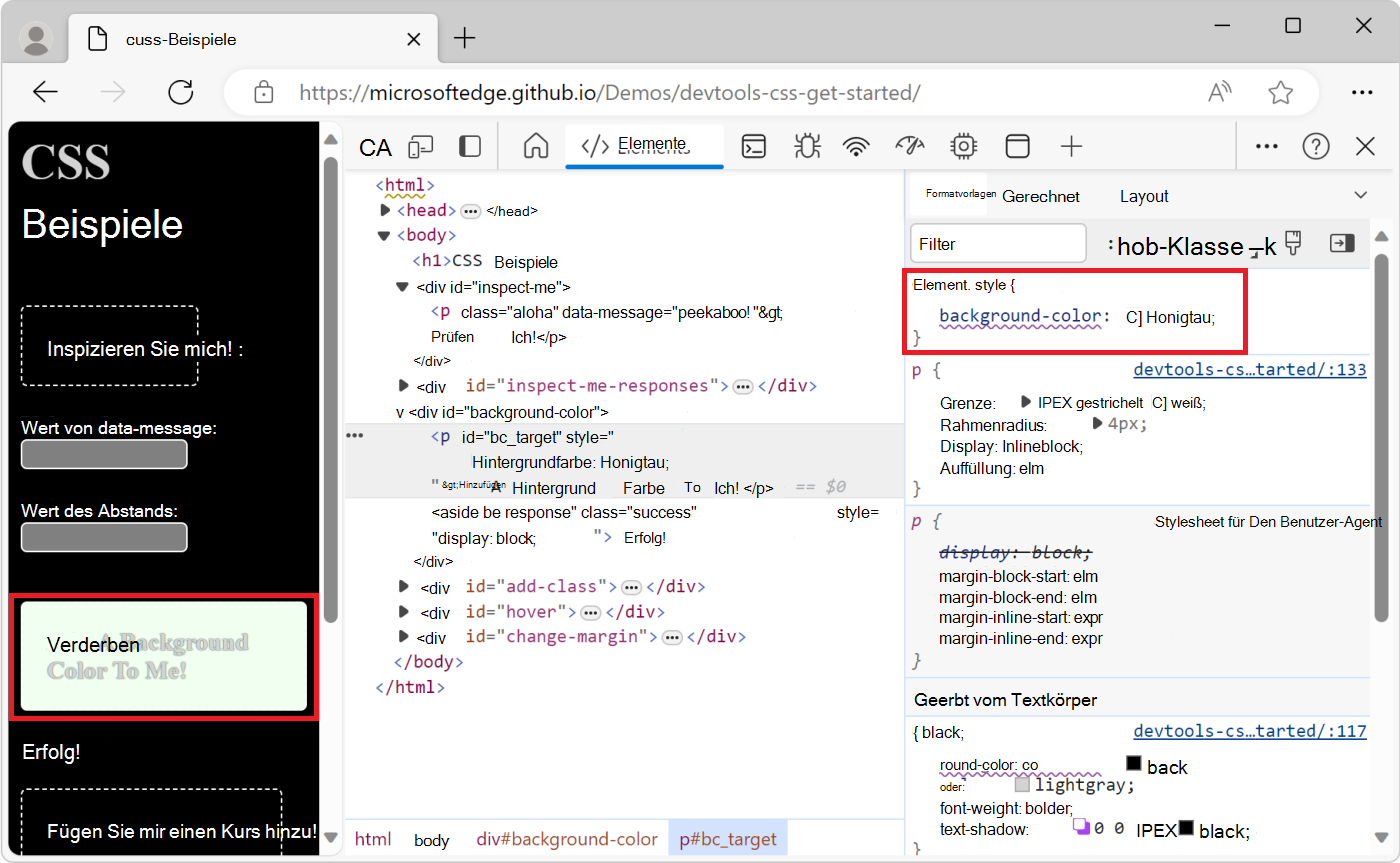Expand the head element in the DOM tree

point(385,210)
